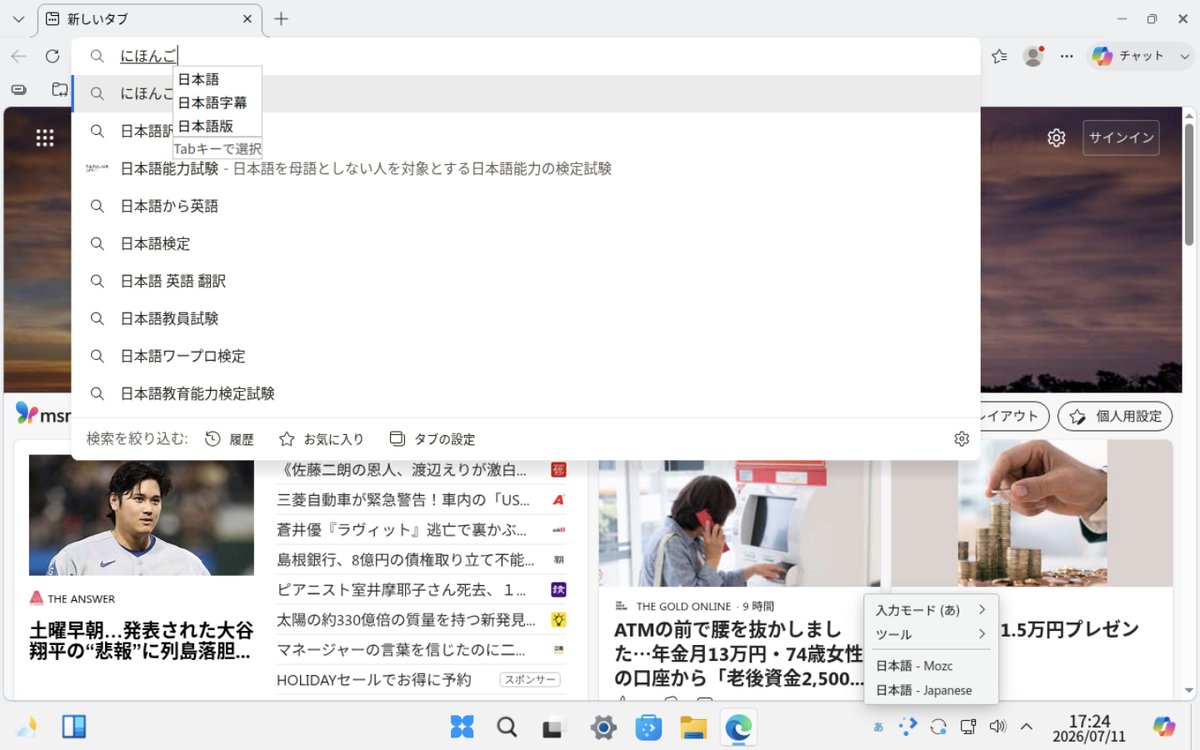Select suggestion 日本語能力試験
This screenshot has height=750, width=1200.
click(525, 169)
